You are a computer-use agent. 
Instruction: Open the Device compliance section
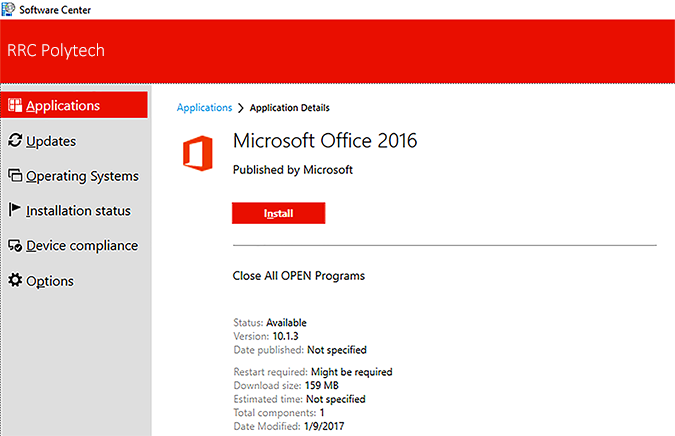click(x=82, y=246)
